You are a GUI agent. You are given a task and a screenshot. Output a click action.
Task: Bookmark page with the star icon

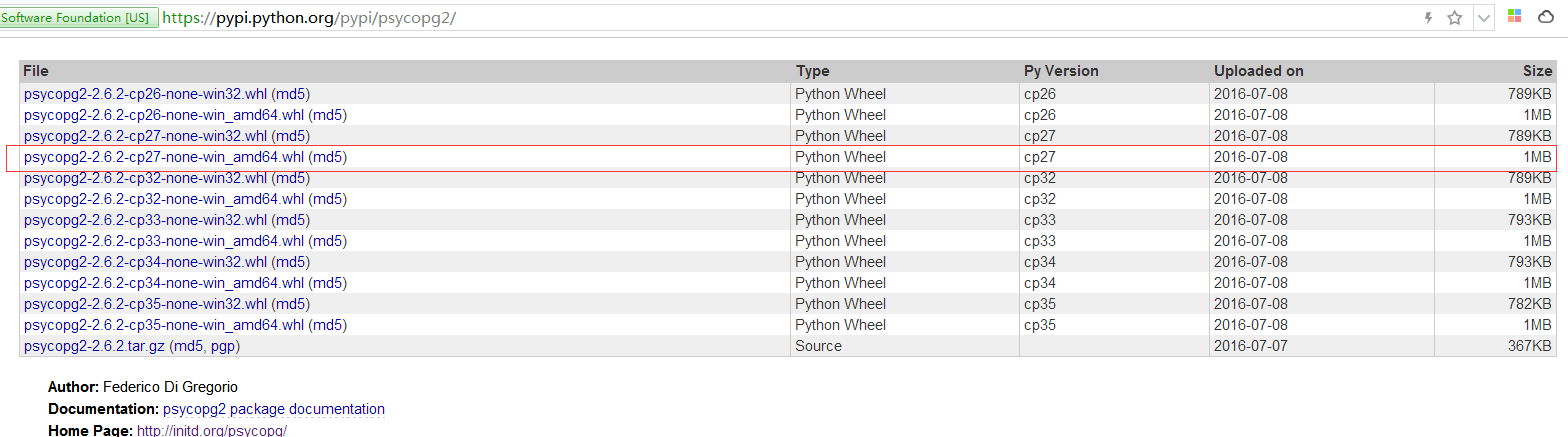[1455, 18]
